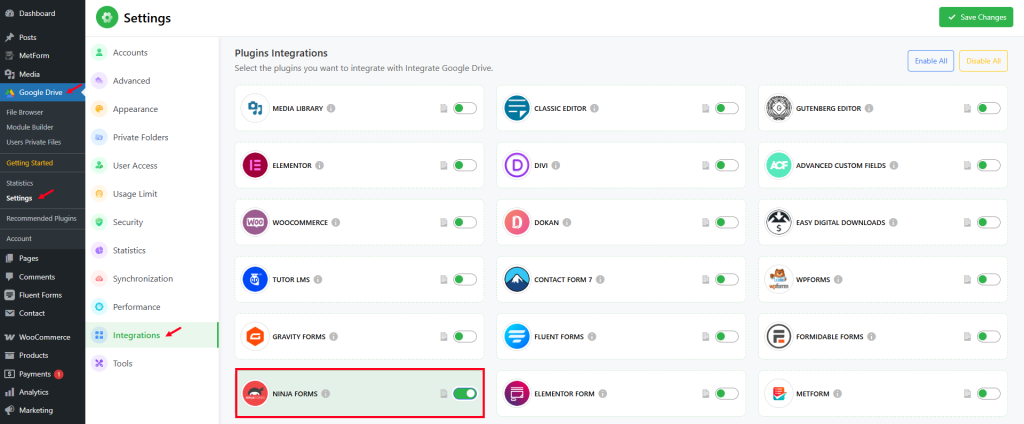
Task: Open the Analytics admin menu
Action: pos(42,393)
